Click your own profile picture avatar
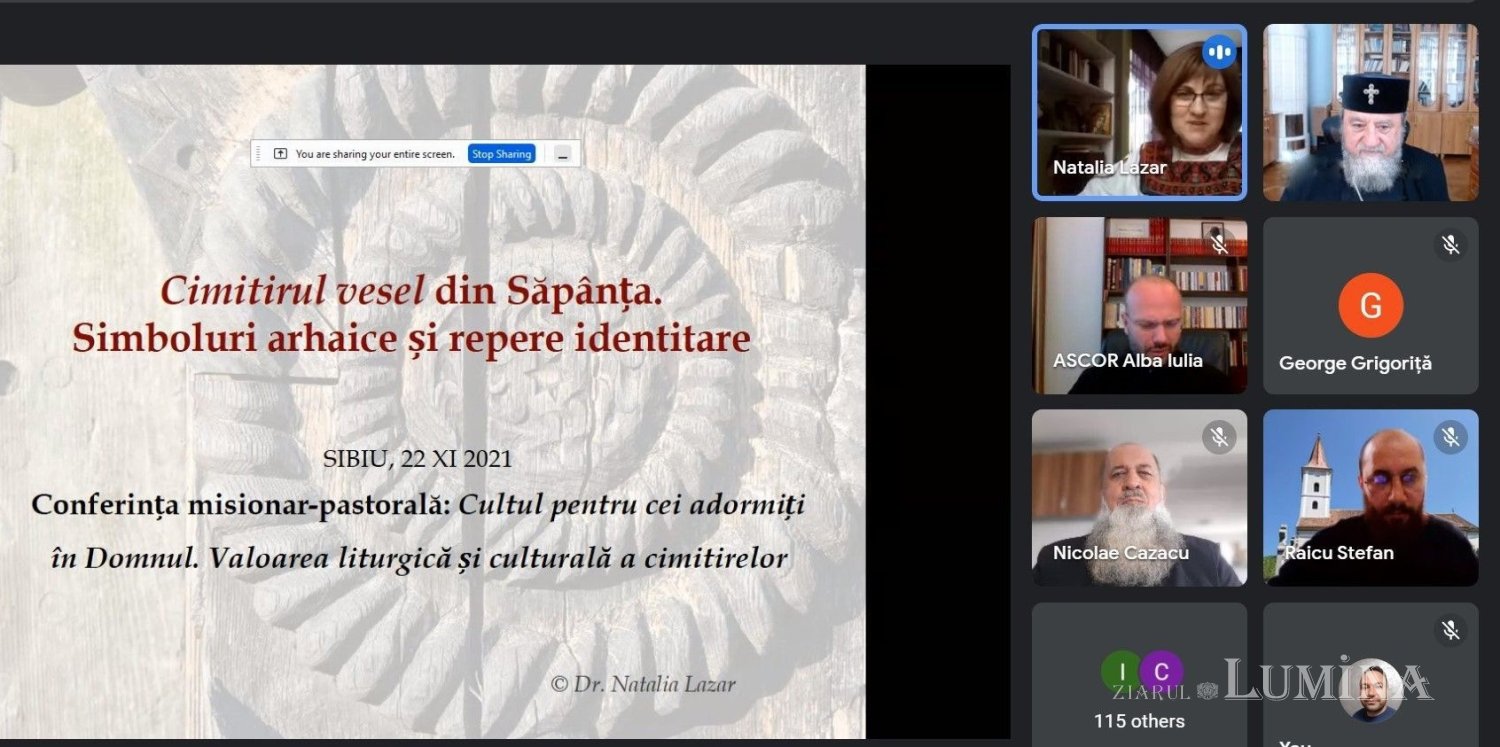 1370,690
